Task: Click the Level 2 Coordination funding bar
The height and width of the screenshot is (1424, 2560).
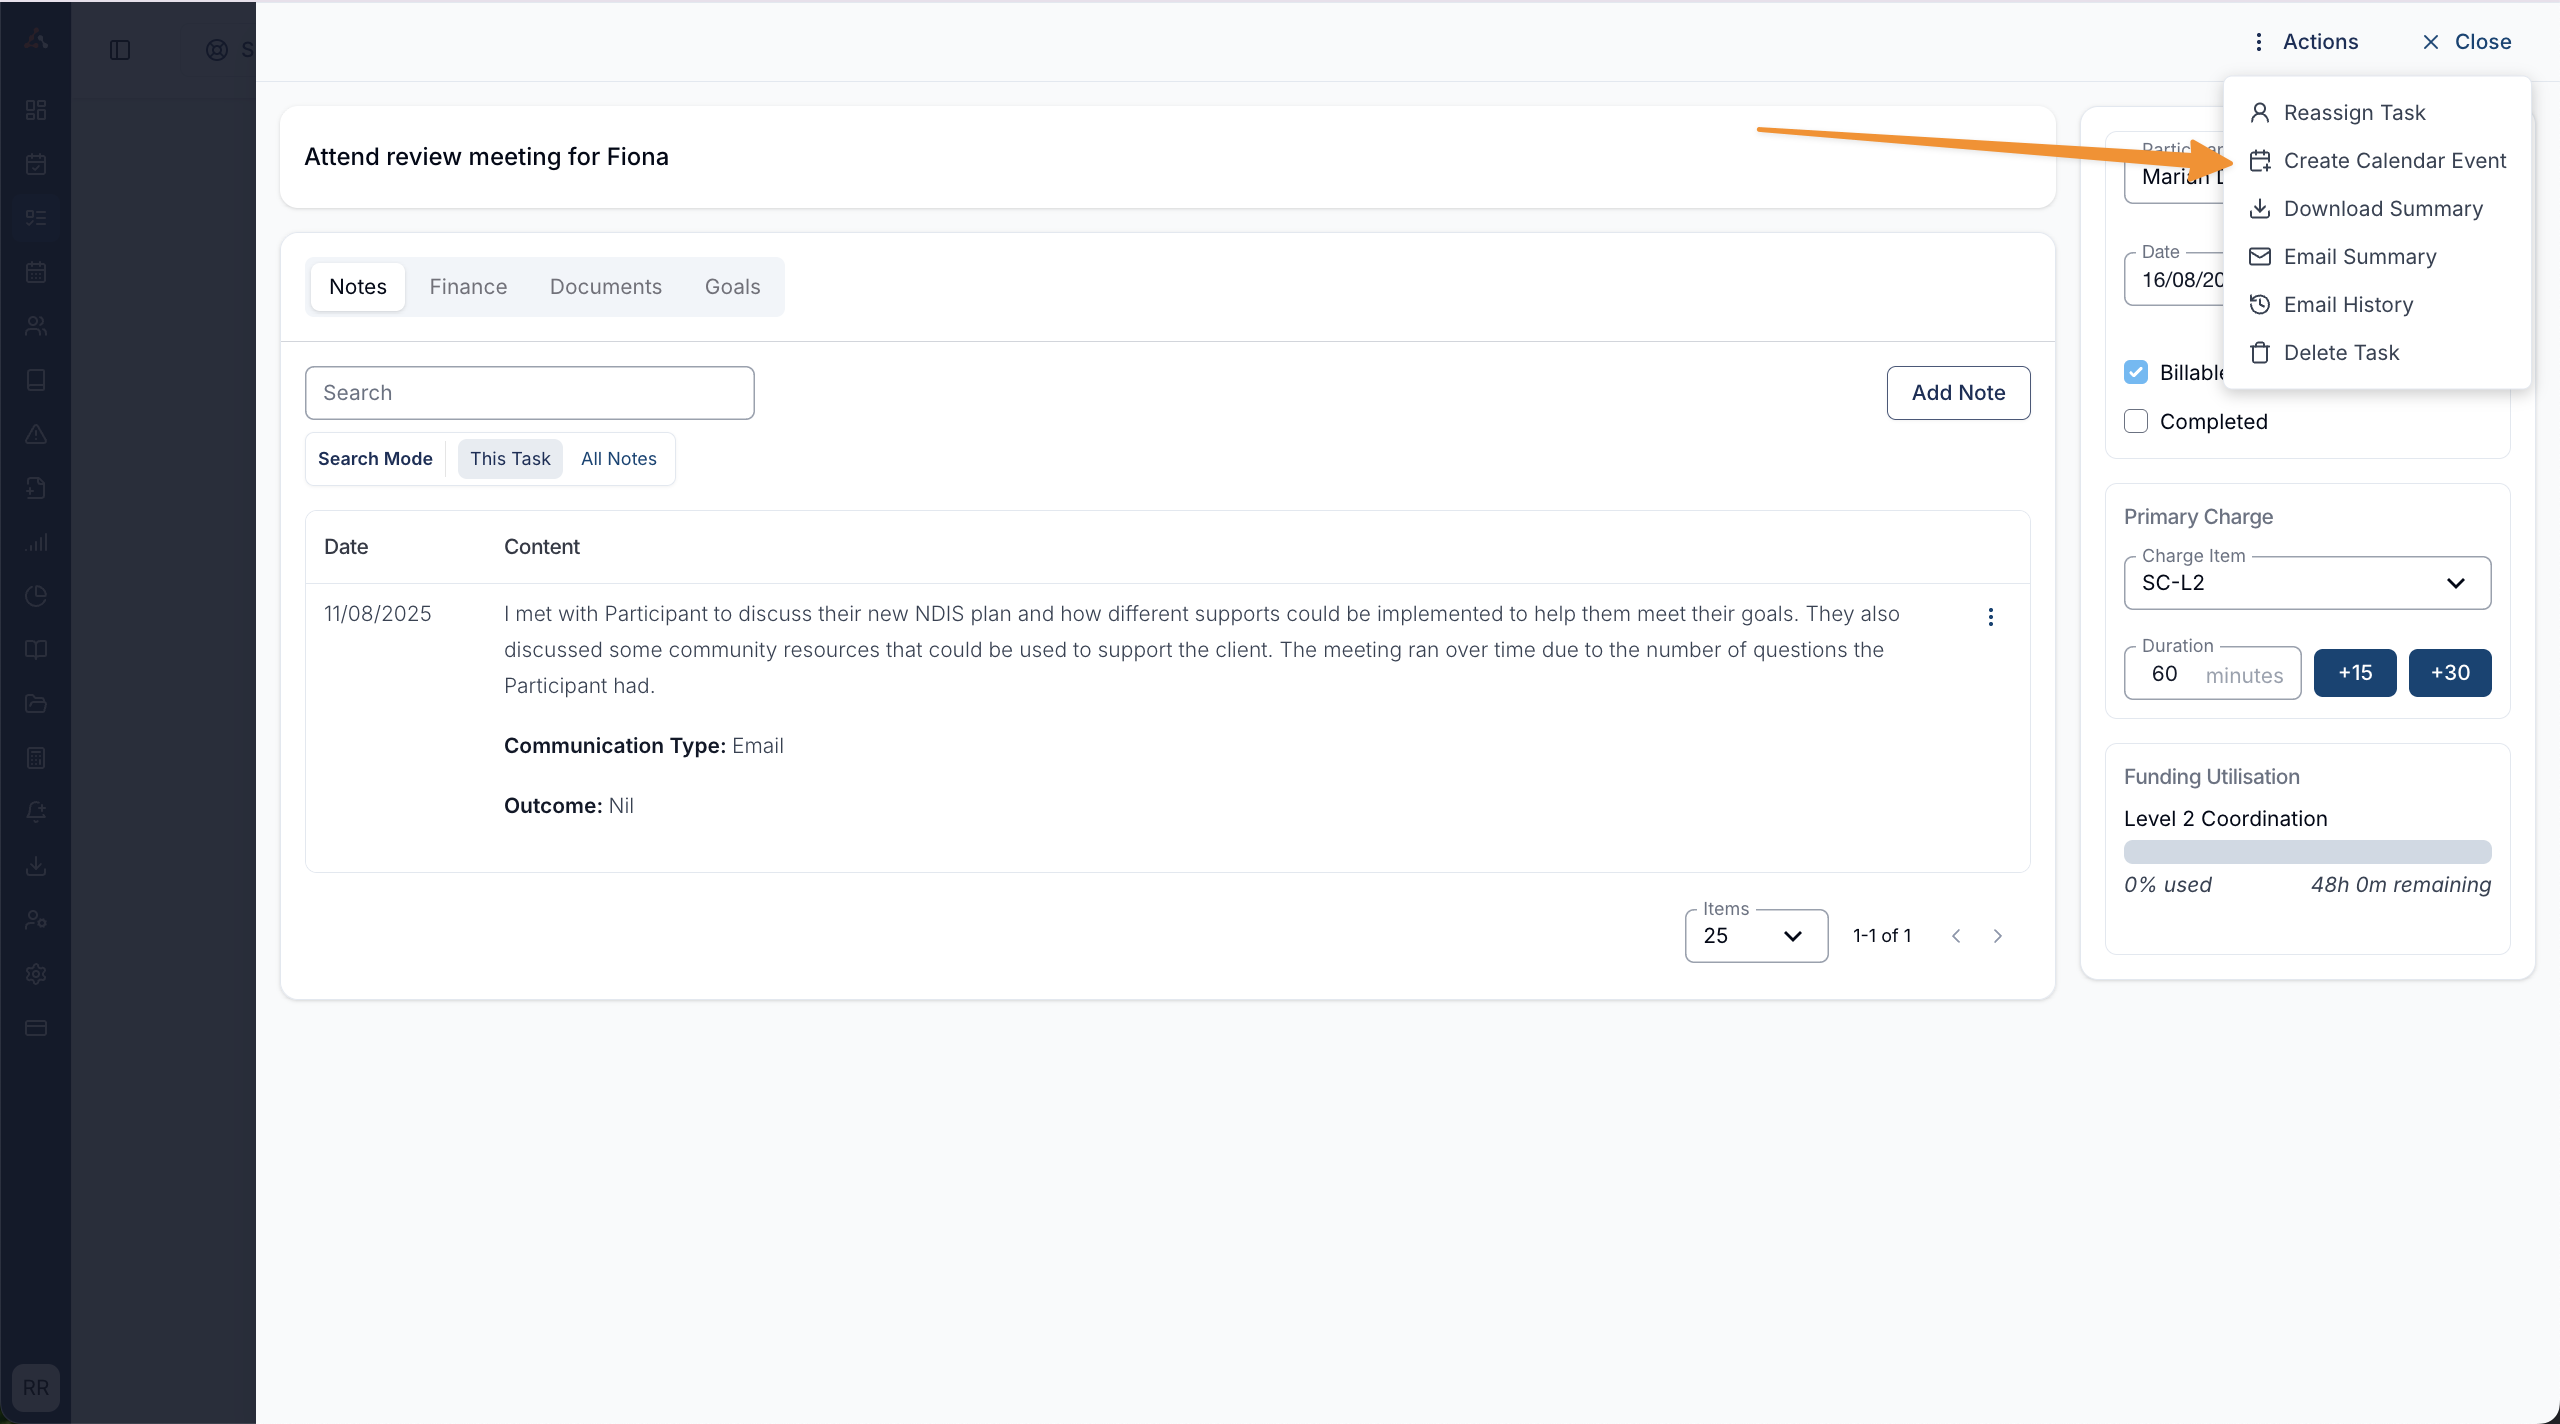Action: 2306,852
